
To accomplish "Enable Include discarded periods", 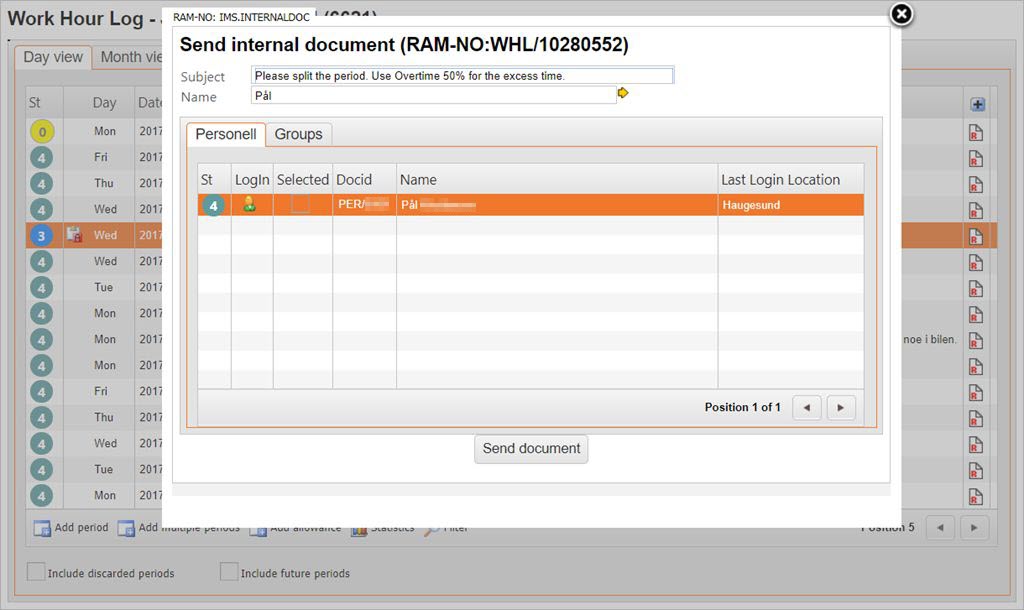I will 36,572.
